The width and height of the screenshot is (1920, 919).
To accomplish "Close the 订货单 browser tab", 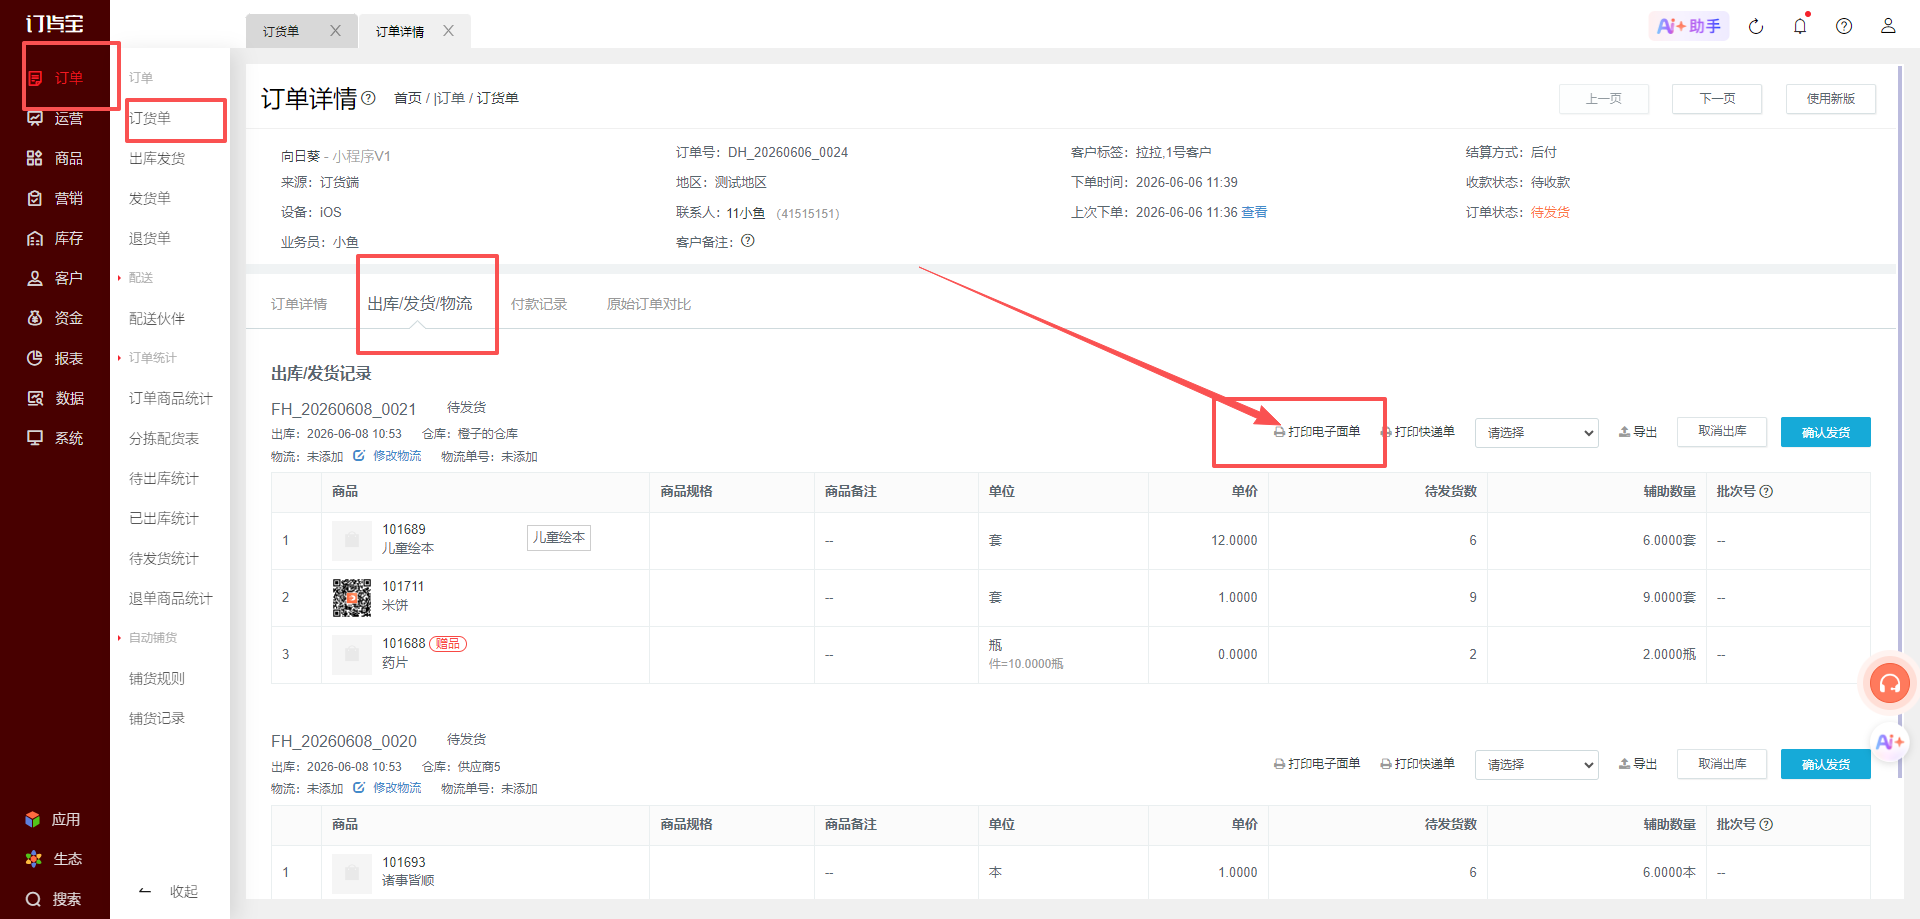I will point(336,31).
